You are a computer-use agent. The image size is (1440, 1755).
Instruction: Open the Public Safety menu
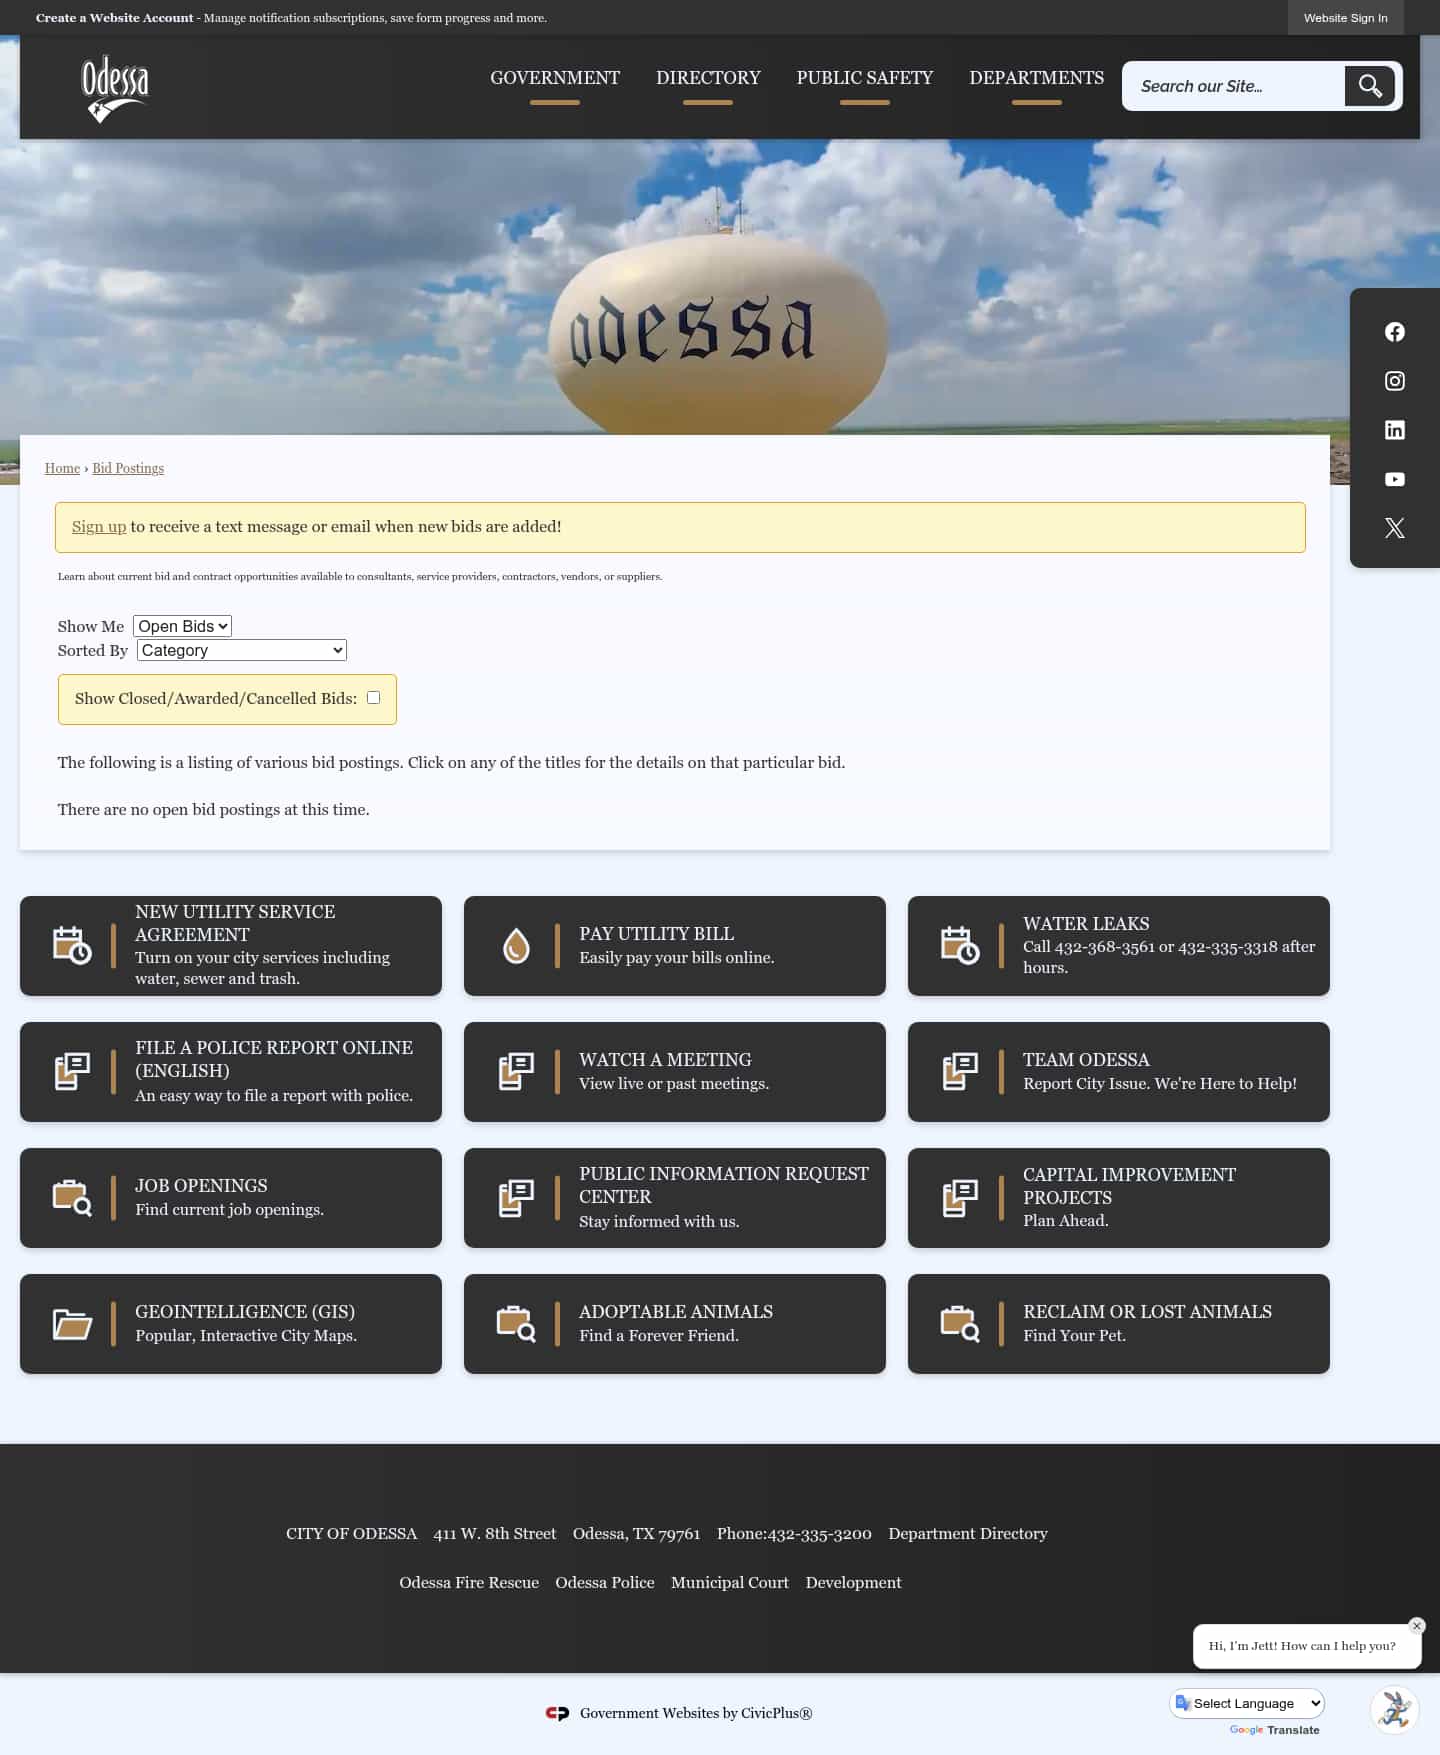(x=865, y=78)
